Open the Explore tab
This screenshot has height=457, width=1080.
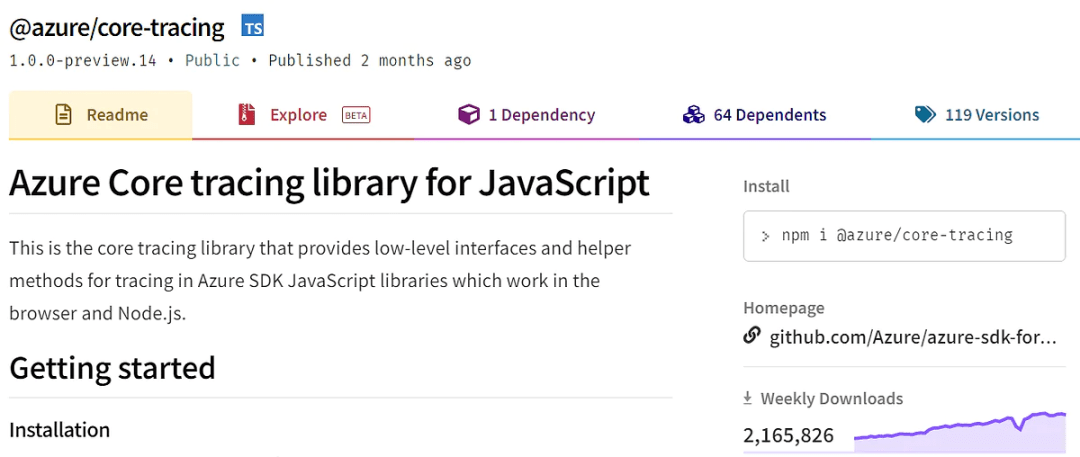(x=298, y=115)
